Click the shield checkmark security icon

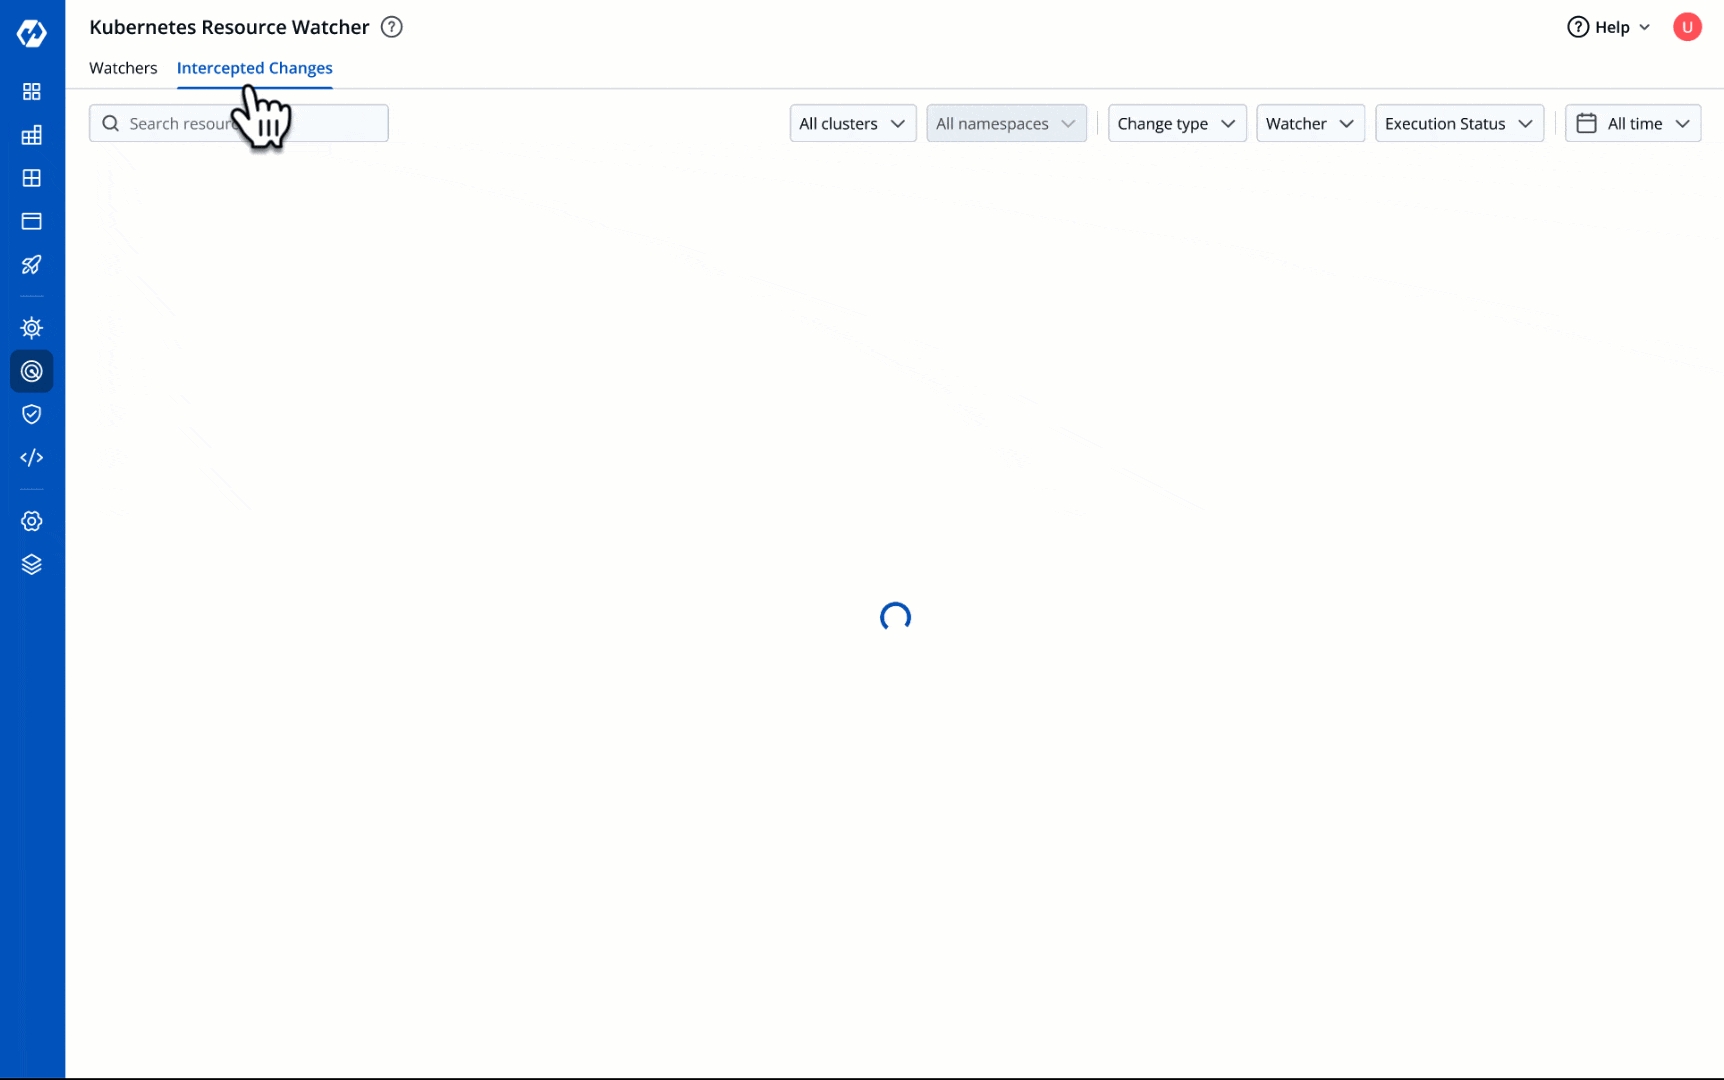point(32,414)
